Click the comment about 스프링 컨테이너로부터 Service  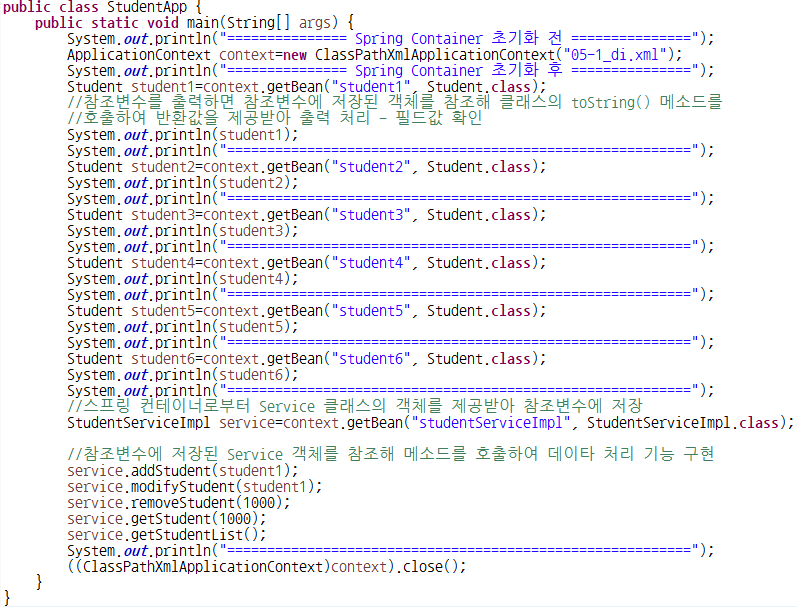pos(355,406)
